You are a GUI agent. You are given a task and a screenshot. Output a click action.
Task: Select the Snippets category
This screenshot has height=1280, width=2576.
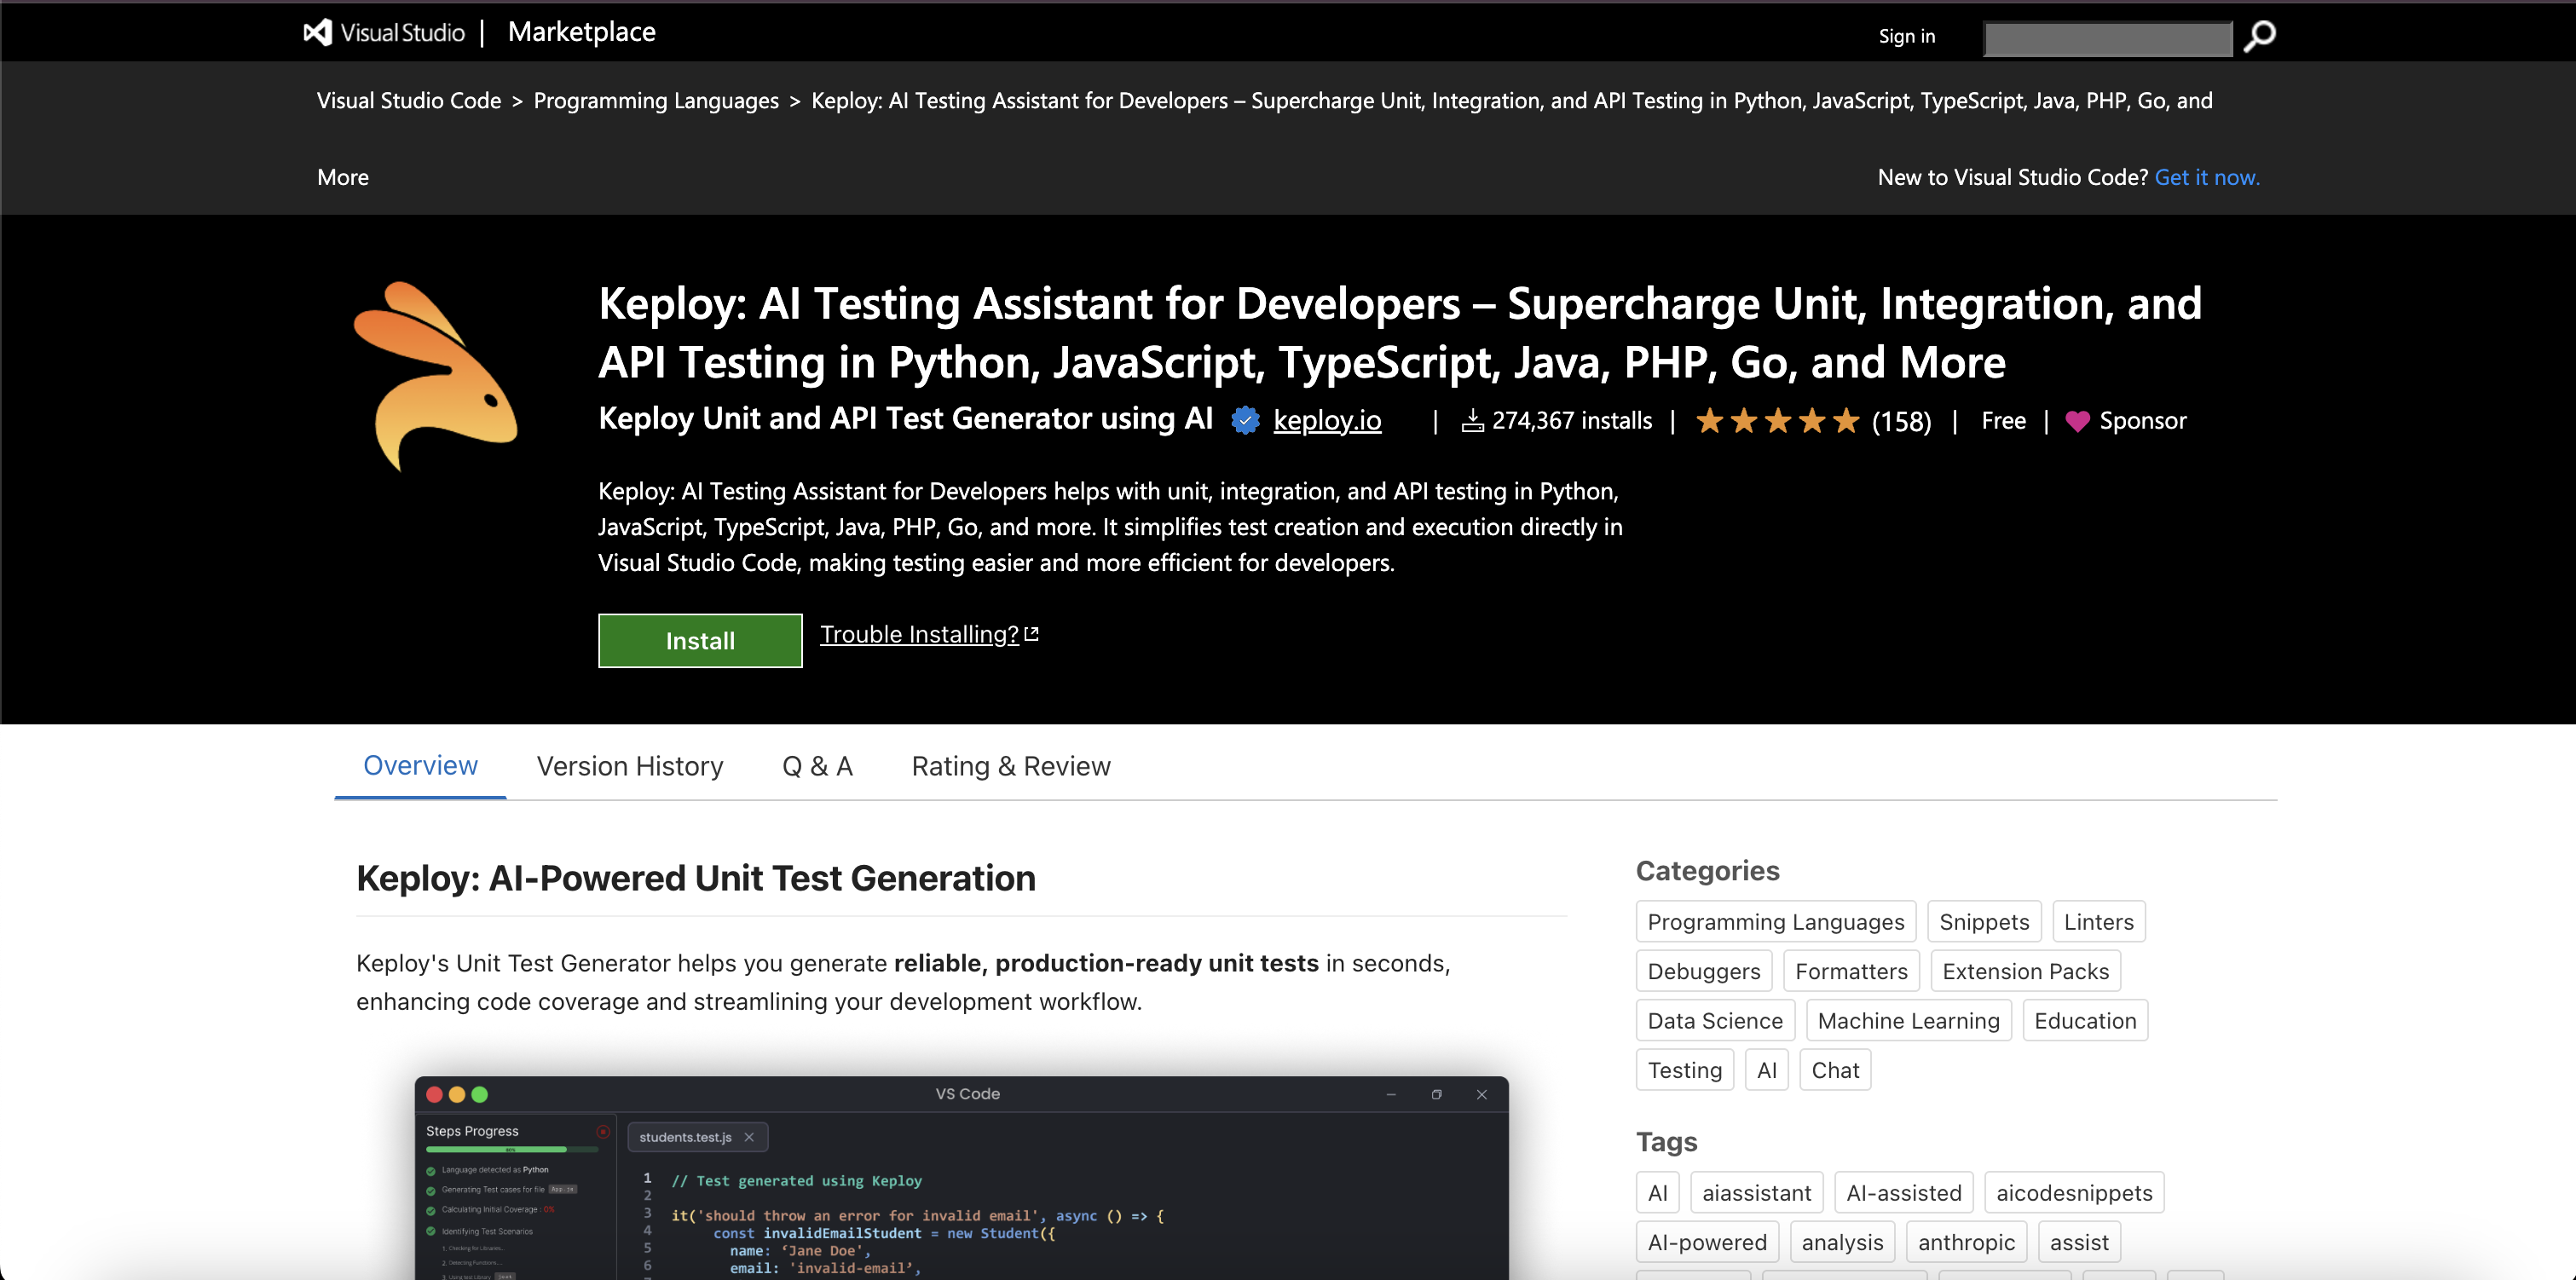point(1984,922)
